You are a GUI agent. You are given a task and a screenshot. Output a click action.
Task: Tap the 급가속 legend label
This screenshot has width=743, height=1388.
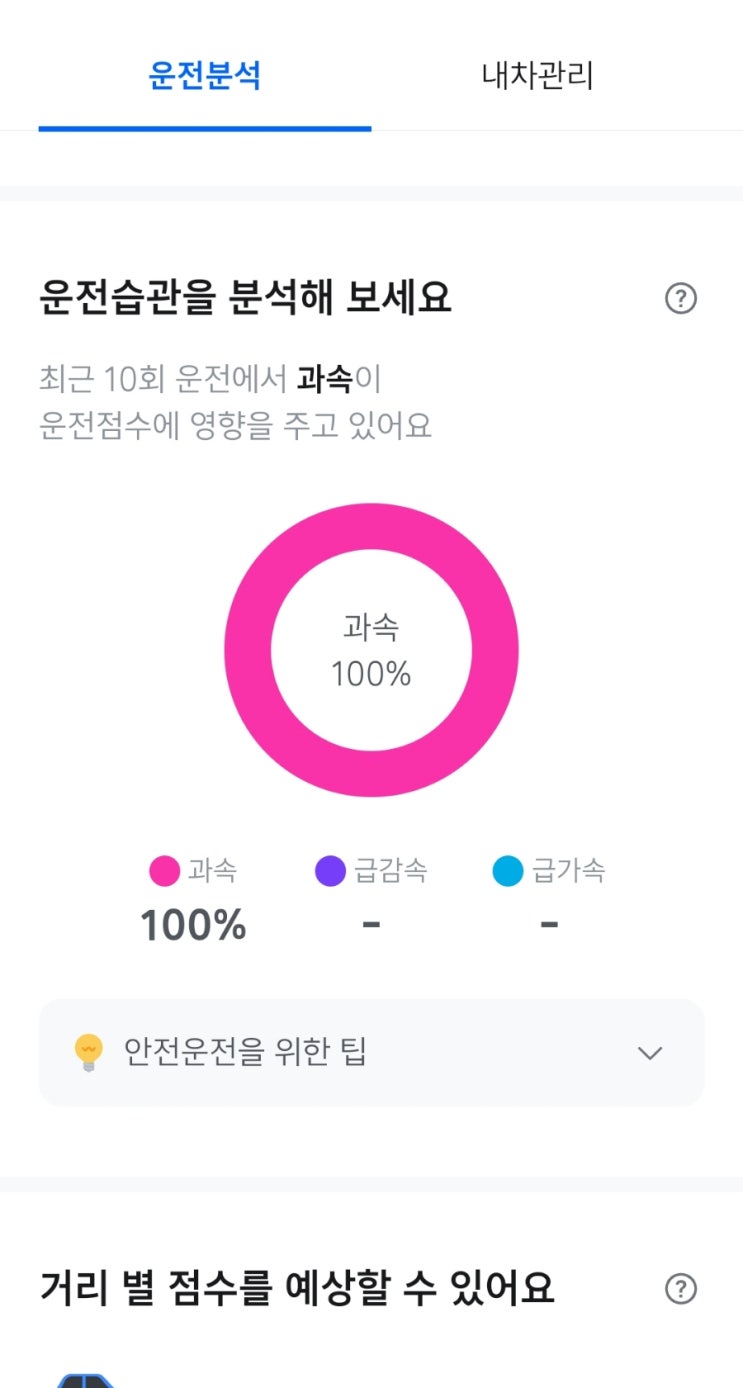tap(568, 871)
